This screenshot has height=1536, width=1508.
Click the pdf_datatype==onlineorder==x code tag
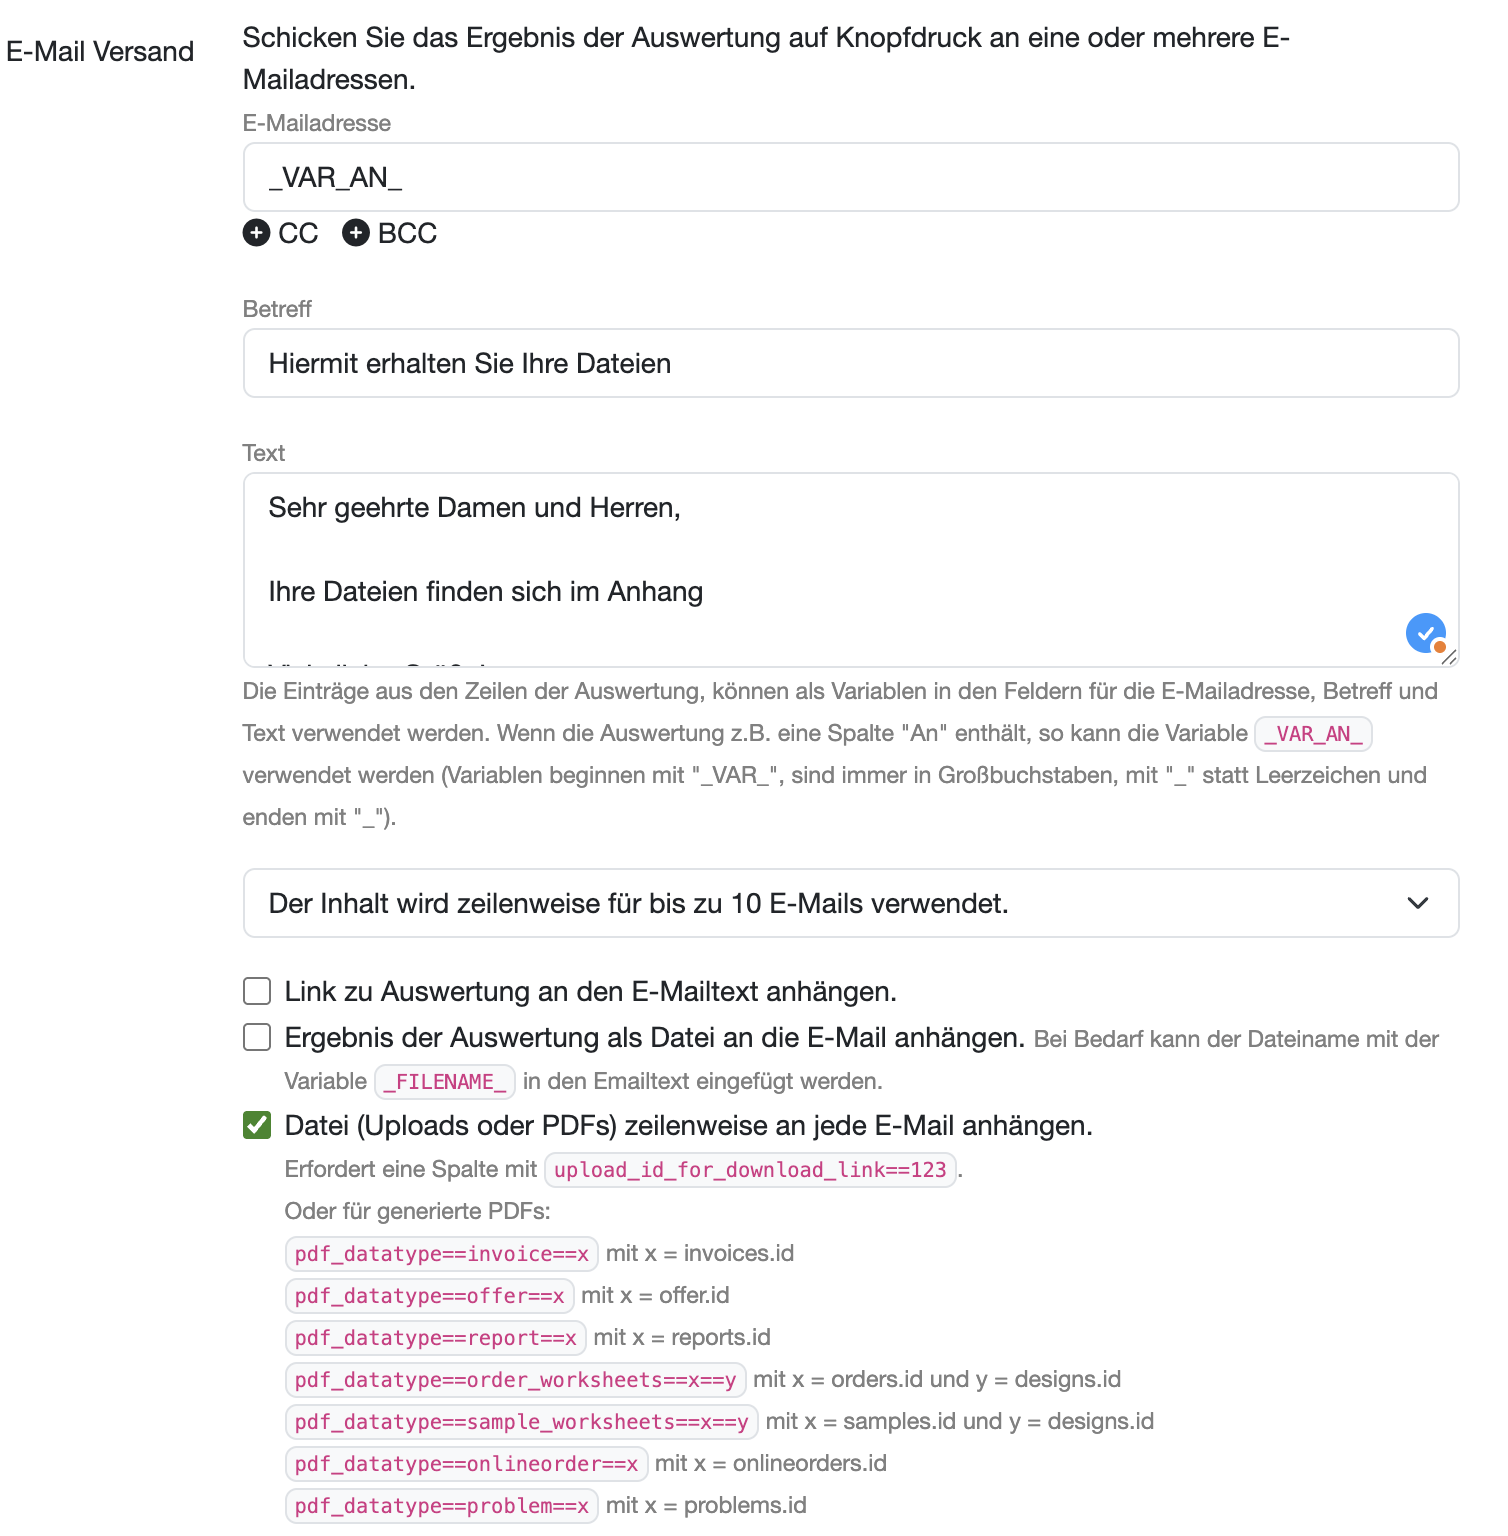pyautogui.click(x=466, y=1463)
